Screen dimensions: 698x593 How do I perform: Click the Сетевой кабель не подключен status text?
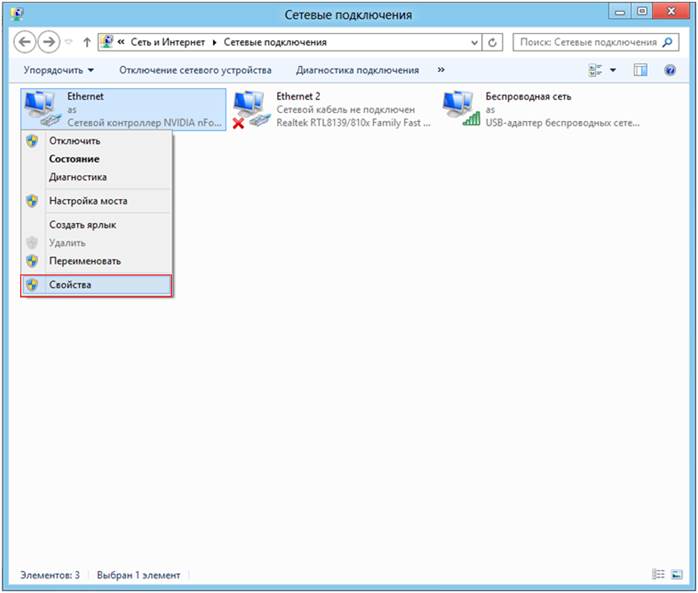coord(345,110)
